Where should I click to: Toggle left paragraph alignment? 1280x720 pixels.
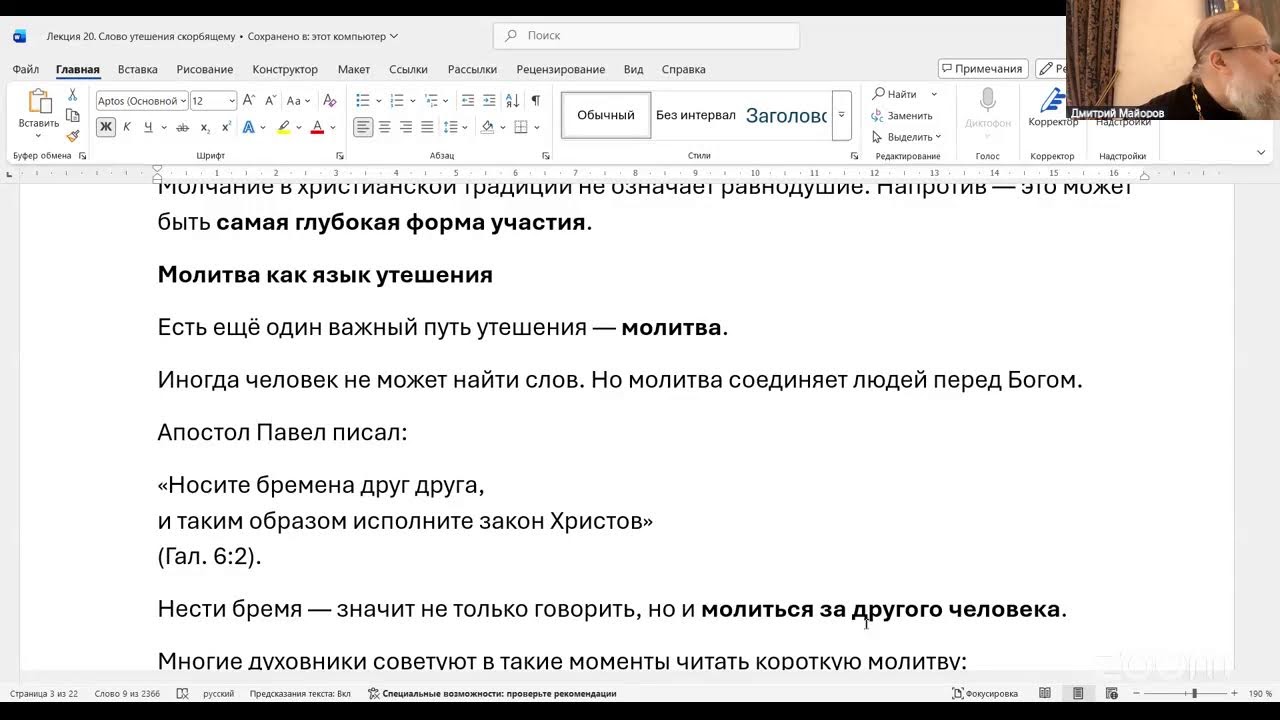363,127
